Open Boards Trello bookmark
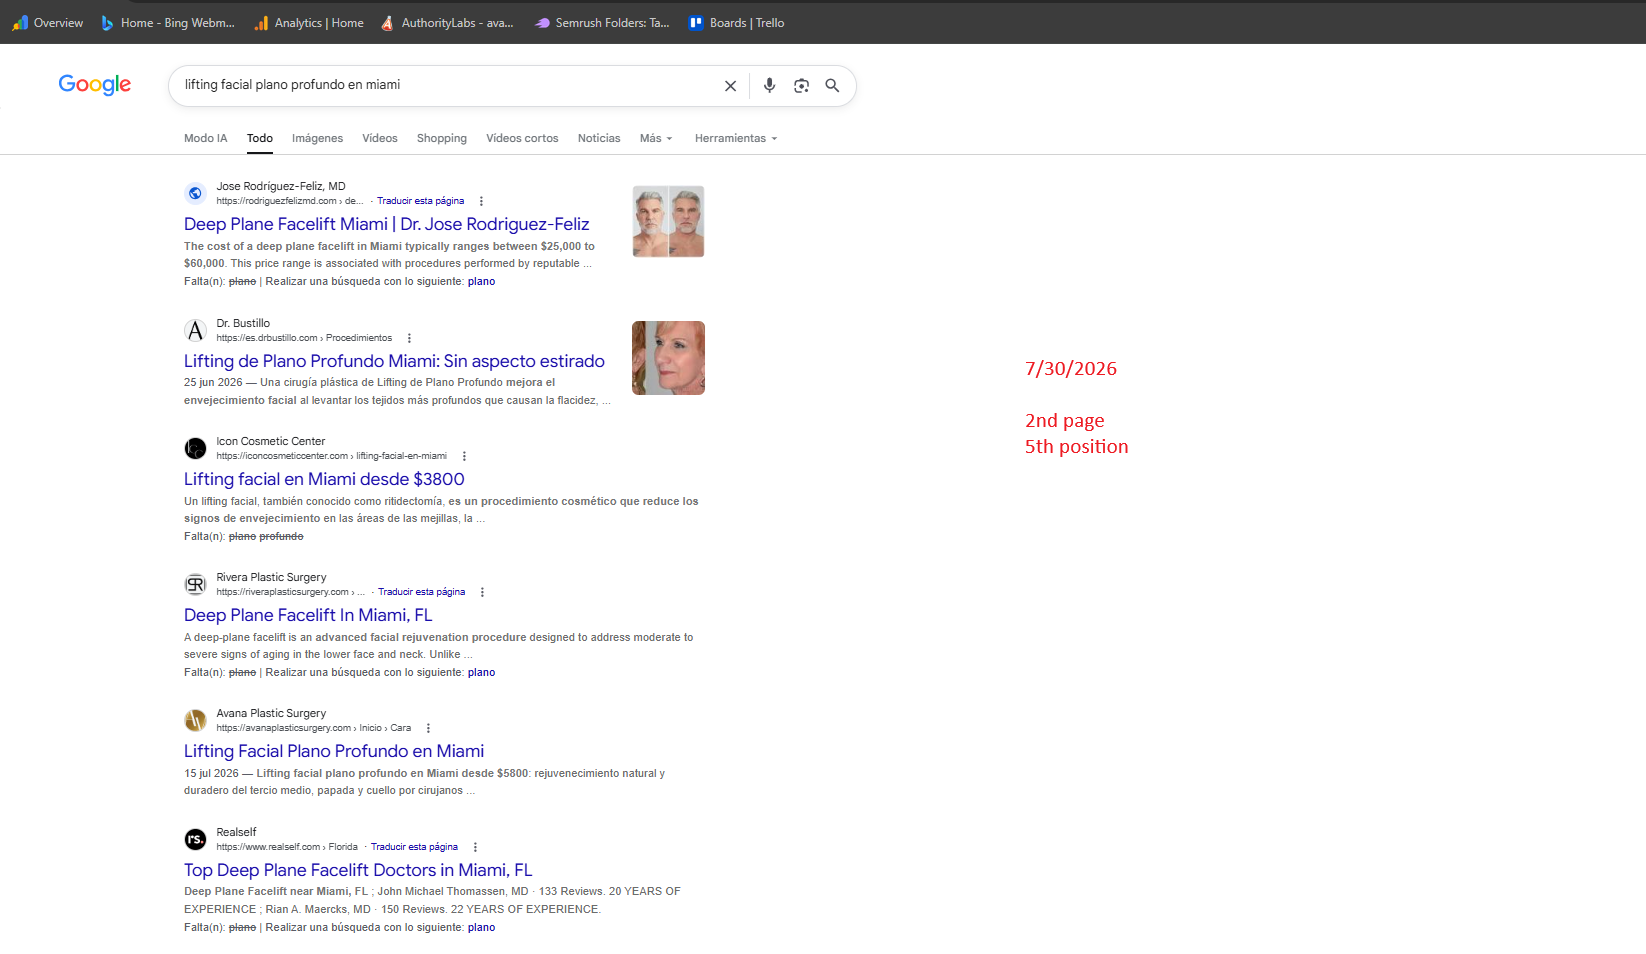This screenshot has width=1646, height=954. coord(737,23)
